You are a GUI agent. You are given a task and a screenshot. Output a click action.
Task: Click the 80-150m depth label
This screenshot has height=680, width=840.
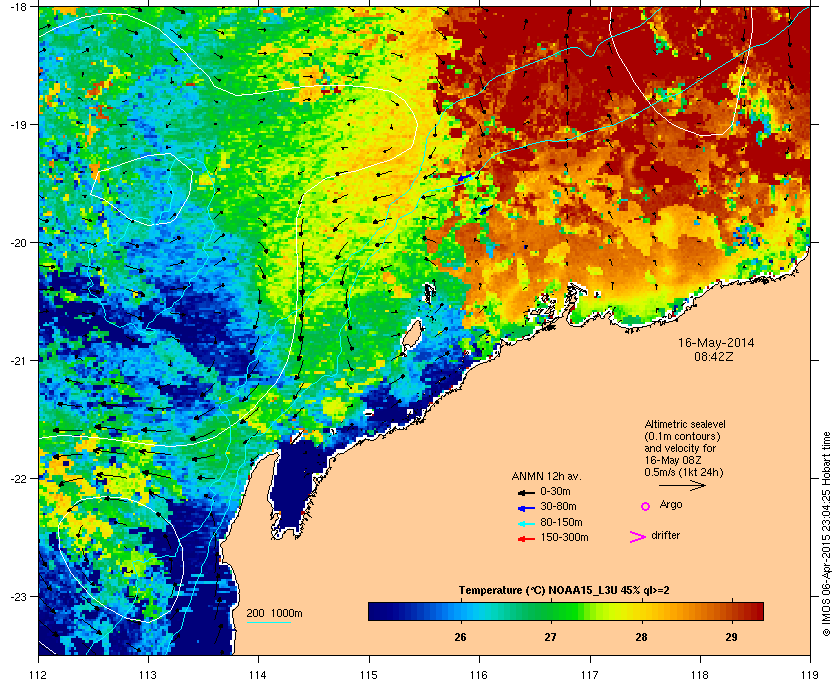(561, 522)
